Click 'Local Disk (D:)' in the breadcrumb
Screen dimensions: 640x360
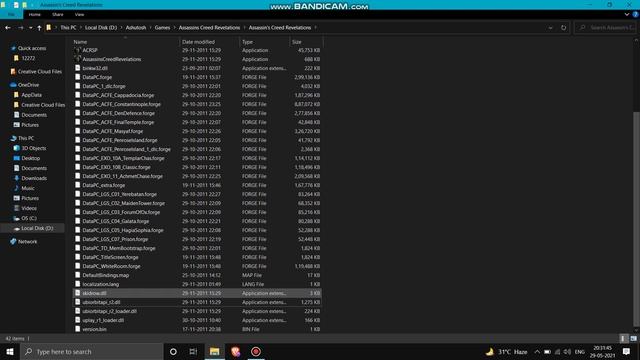point(101,28)
